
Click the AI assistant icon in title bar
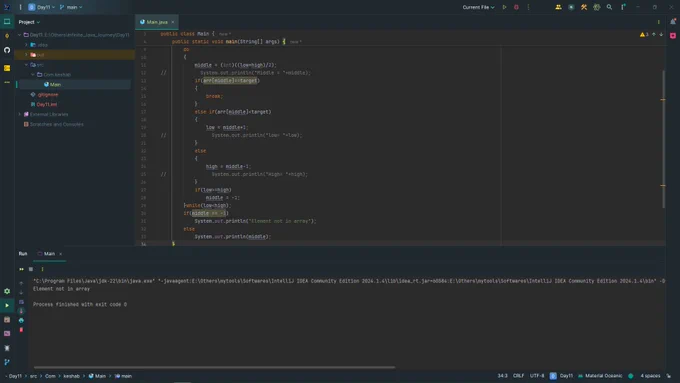(571, 7)
